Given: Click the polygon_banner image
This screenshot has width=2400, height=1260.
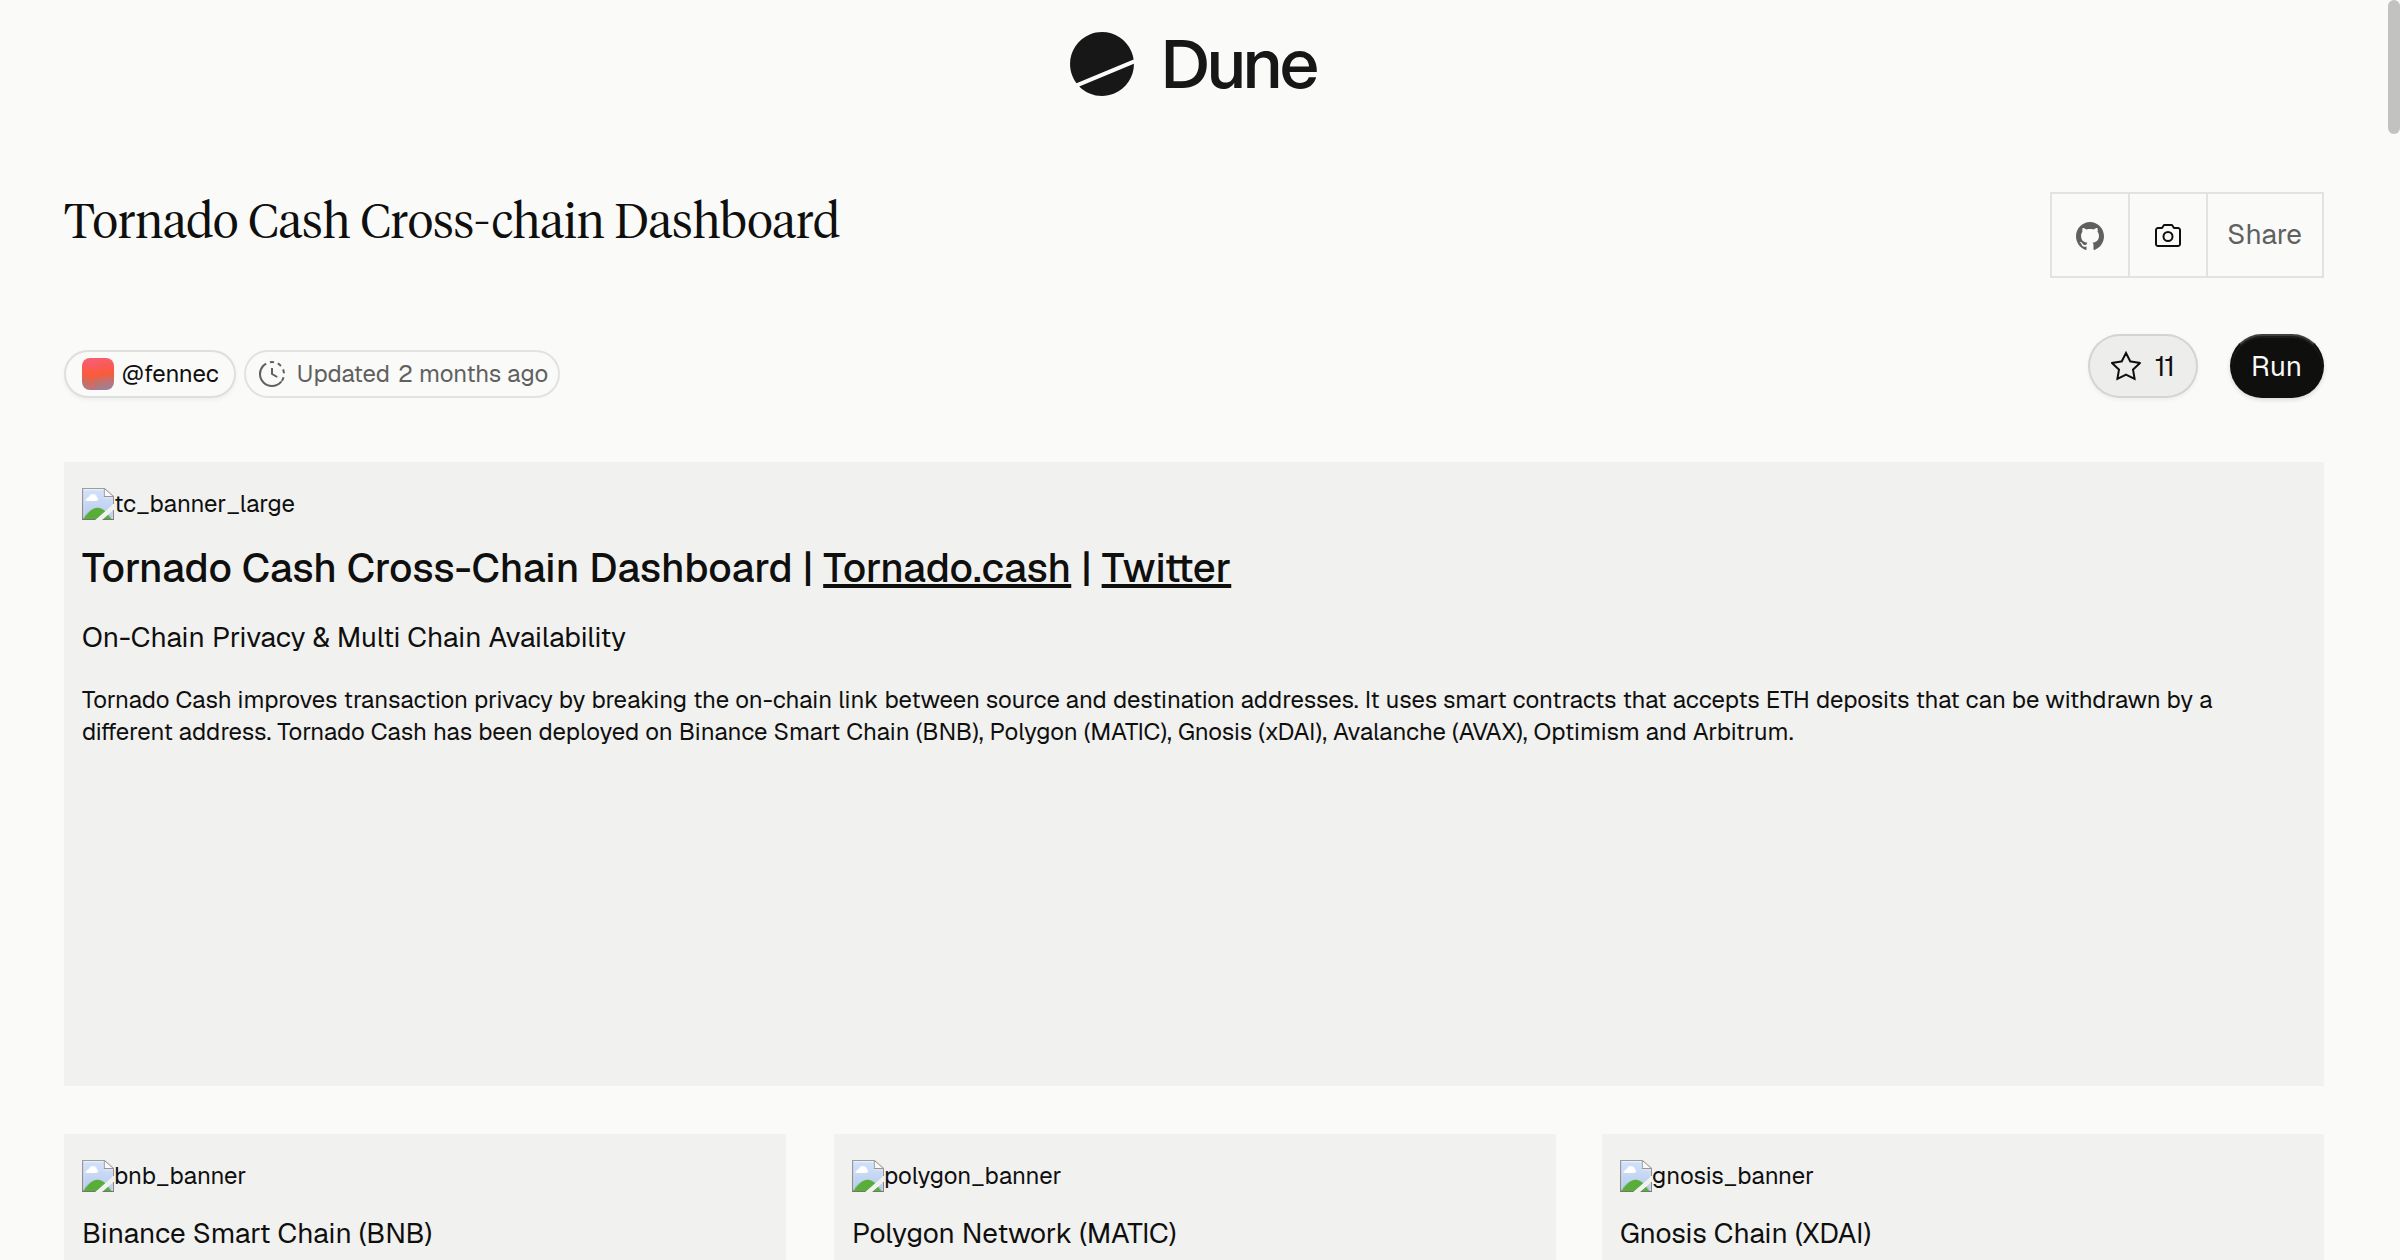Looking at the screenshot, I should [x=956, y=1176].
